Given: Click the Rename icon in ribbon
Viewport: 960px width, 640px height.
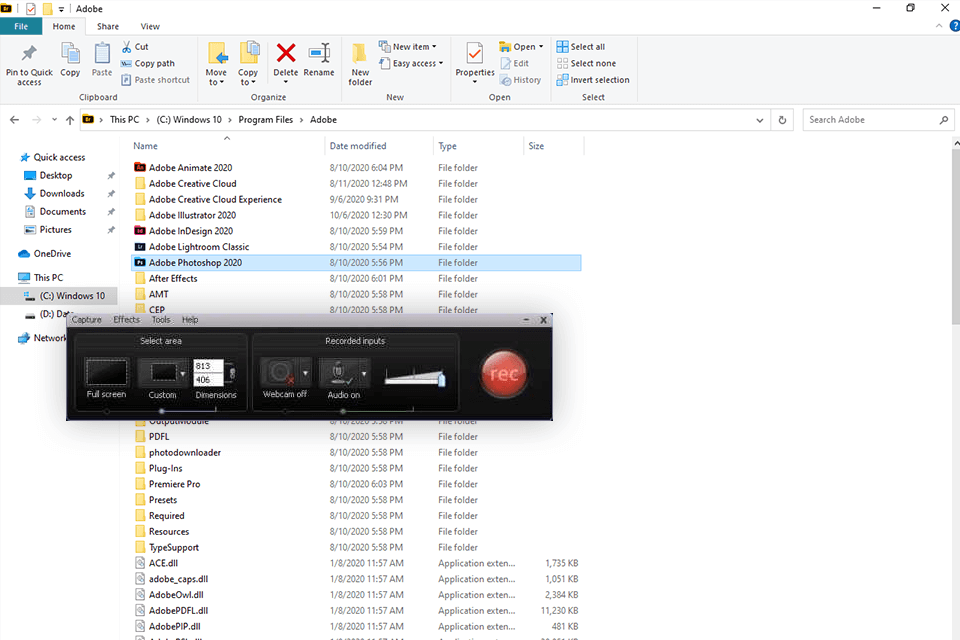Looking at the screenshot, I should point(319,56).
